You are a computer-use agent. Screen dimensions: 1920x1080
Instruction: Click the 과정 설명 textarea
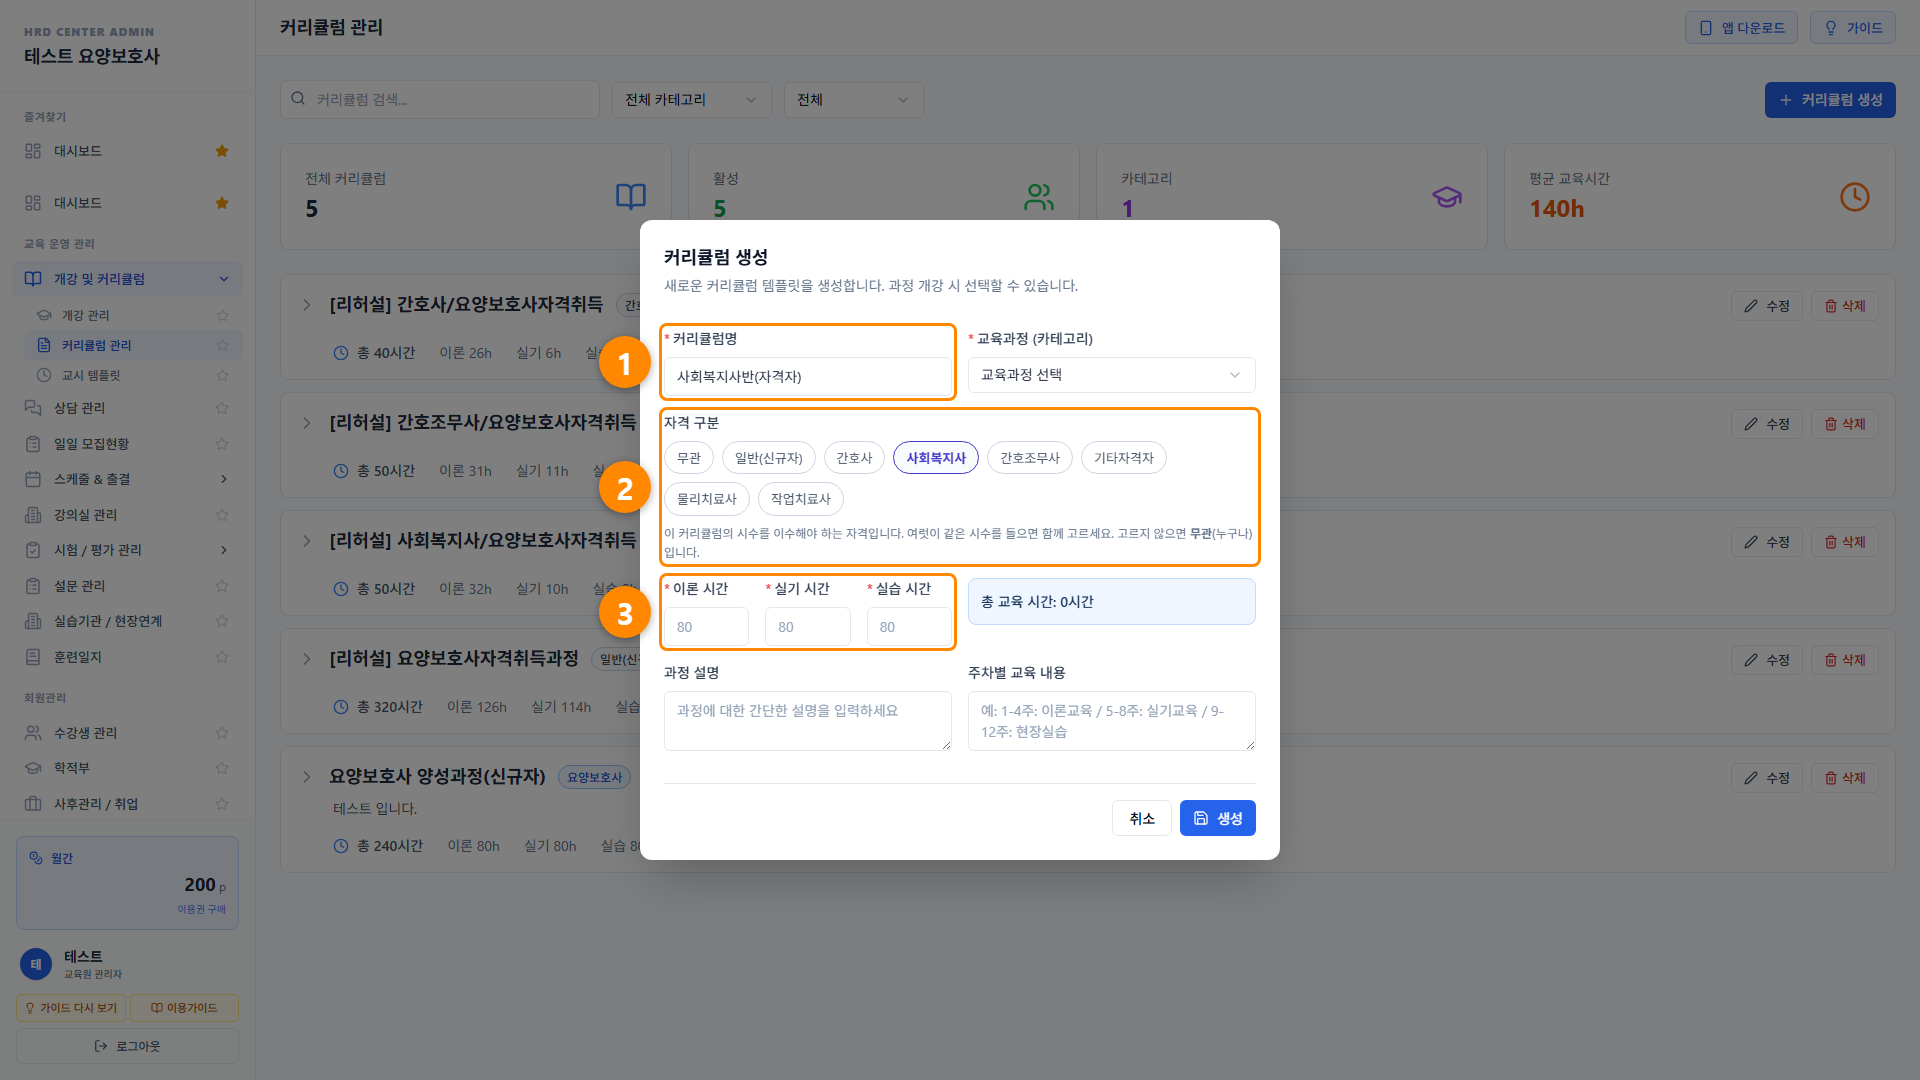point(808,721)
